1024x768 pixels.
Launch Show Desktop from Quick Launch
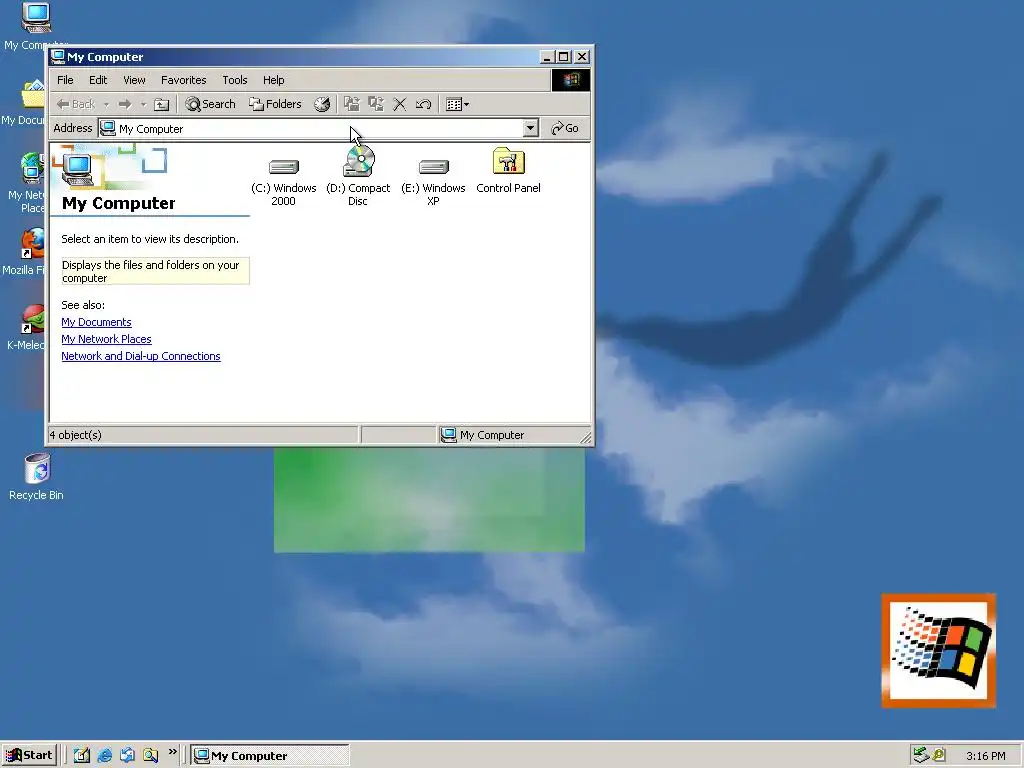coord(82,755)
